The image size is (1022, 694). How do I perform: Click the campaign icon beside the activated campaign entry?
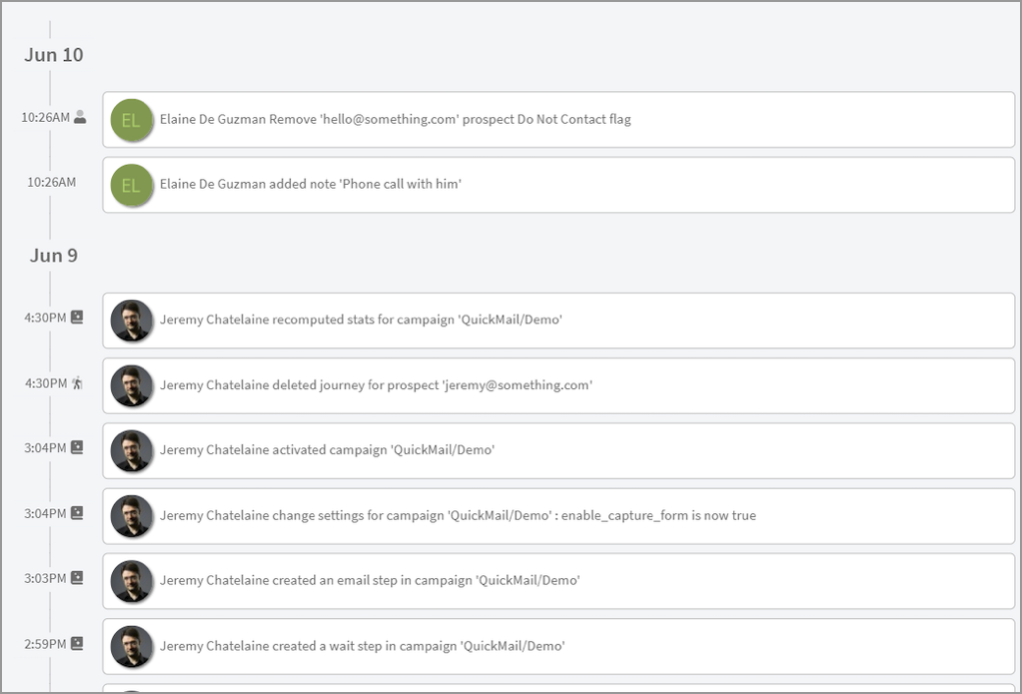77,448
